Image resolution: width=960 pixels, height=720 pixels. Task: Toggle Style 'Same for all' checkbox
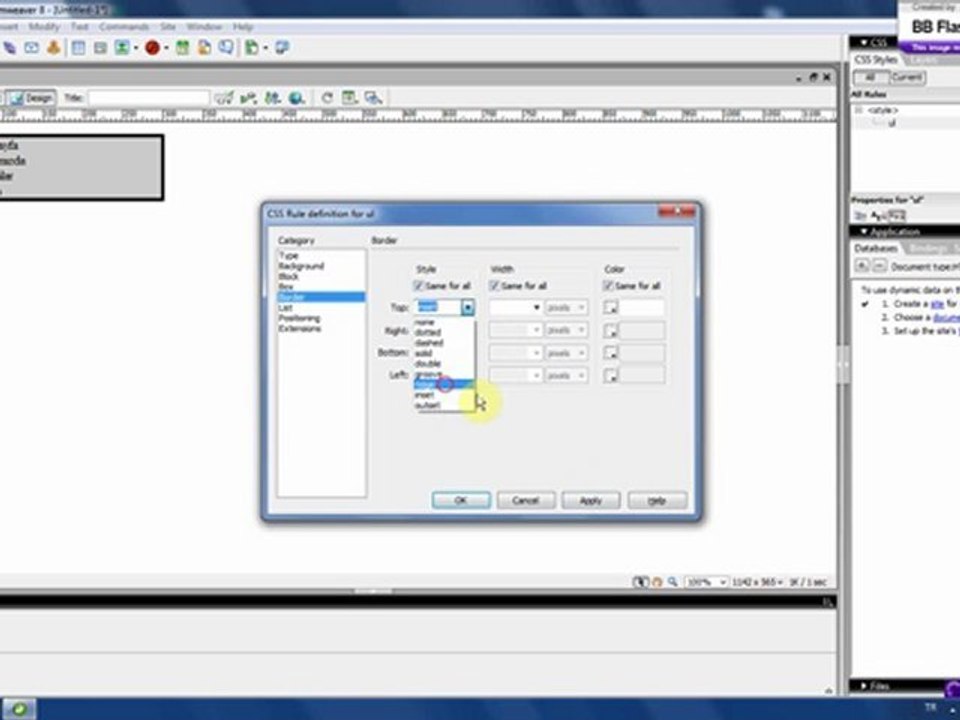419,285
